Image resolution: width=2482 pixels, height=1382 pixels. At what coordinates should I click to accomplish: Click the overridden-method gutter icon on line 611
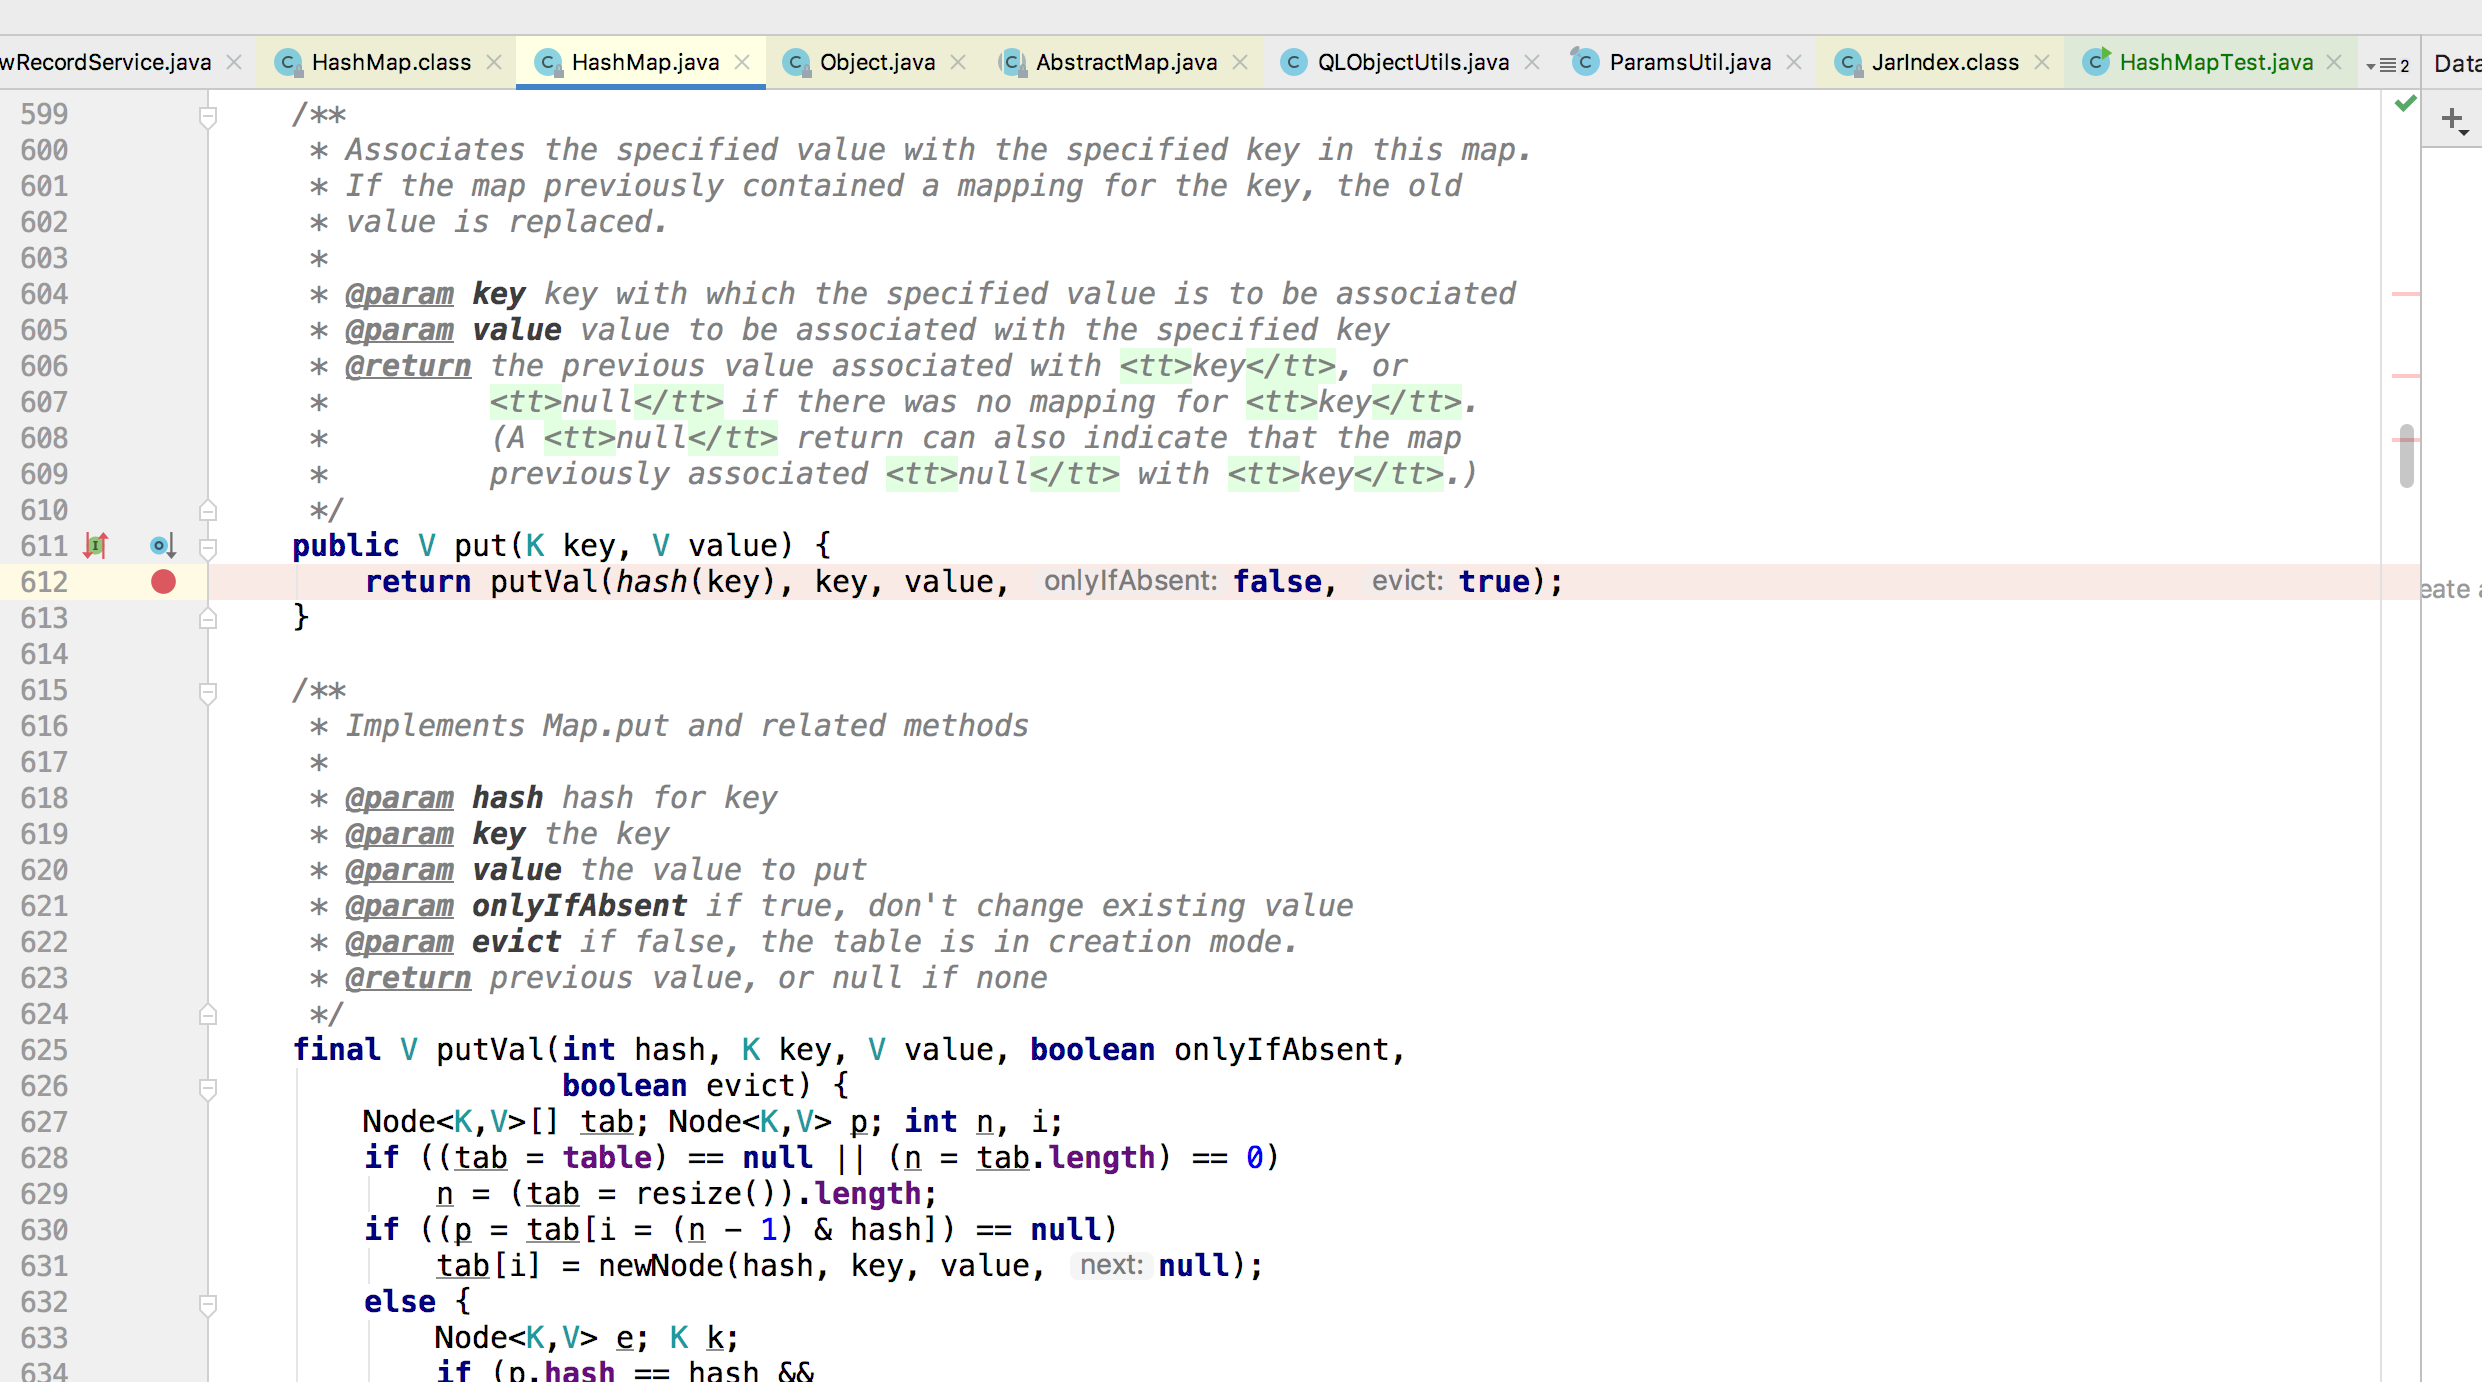(162, 546)
